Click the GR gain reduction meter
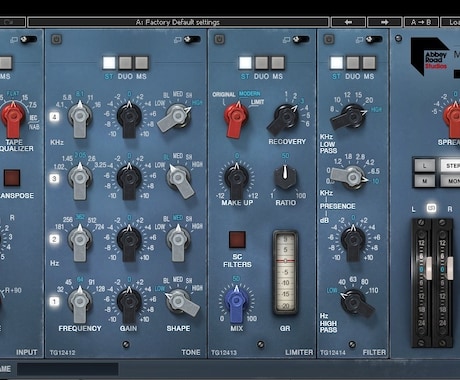This screenshot has height=380, width=460. [285, 272]
